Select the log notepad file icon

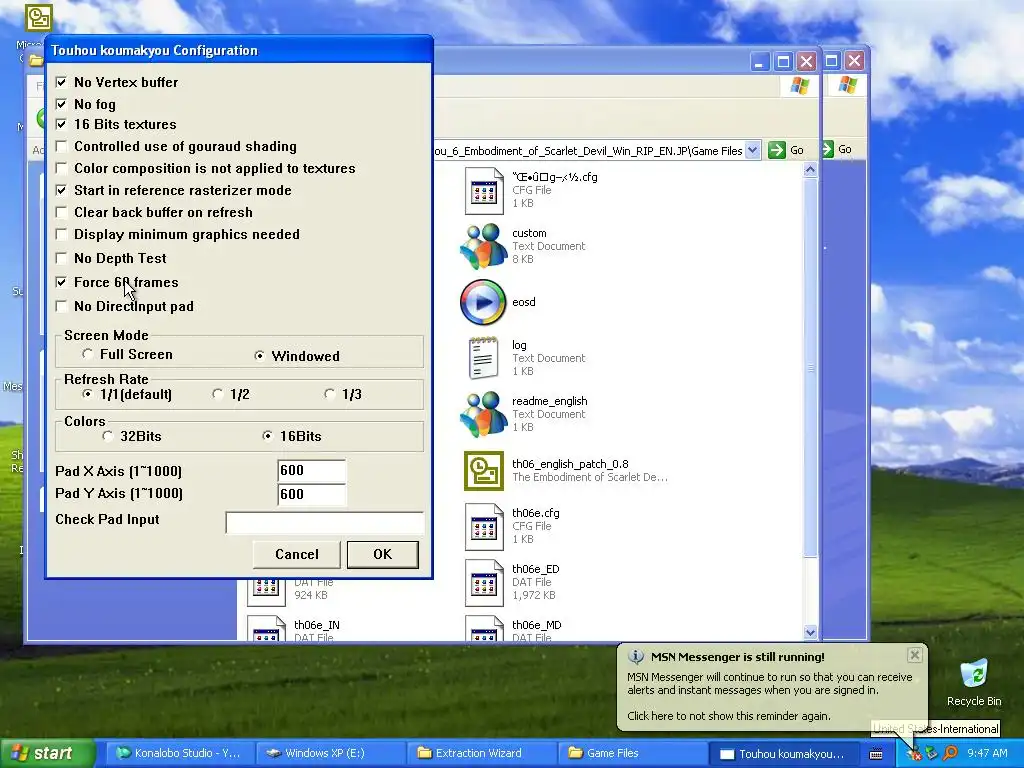[x=484, y=358]
